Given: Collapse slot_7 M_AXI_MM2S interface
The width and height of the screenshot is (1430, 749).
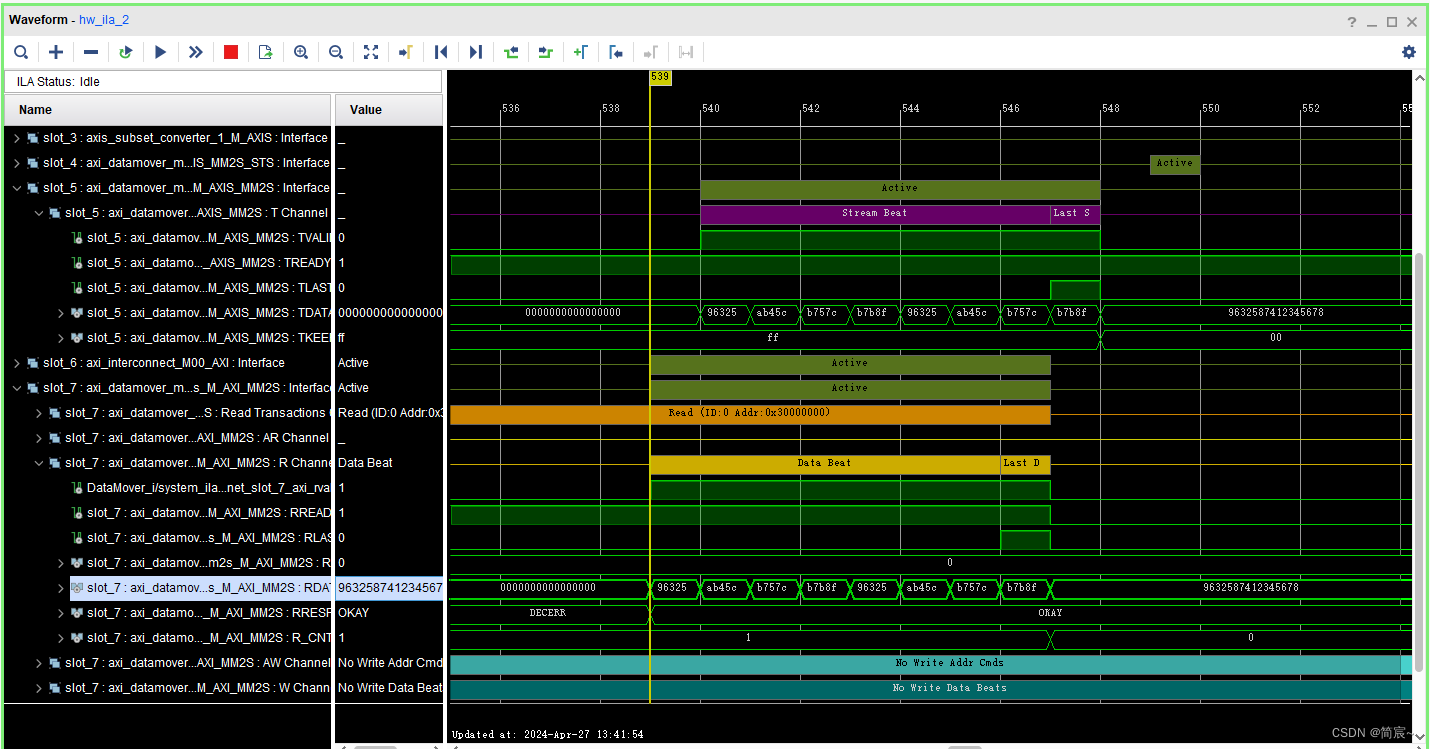Looking at the screenshot, I should pos(16,388).
